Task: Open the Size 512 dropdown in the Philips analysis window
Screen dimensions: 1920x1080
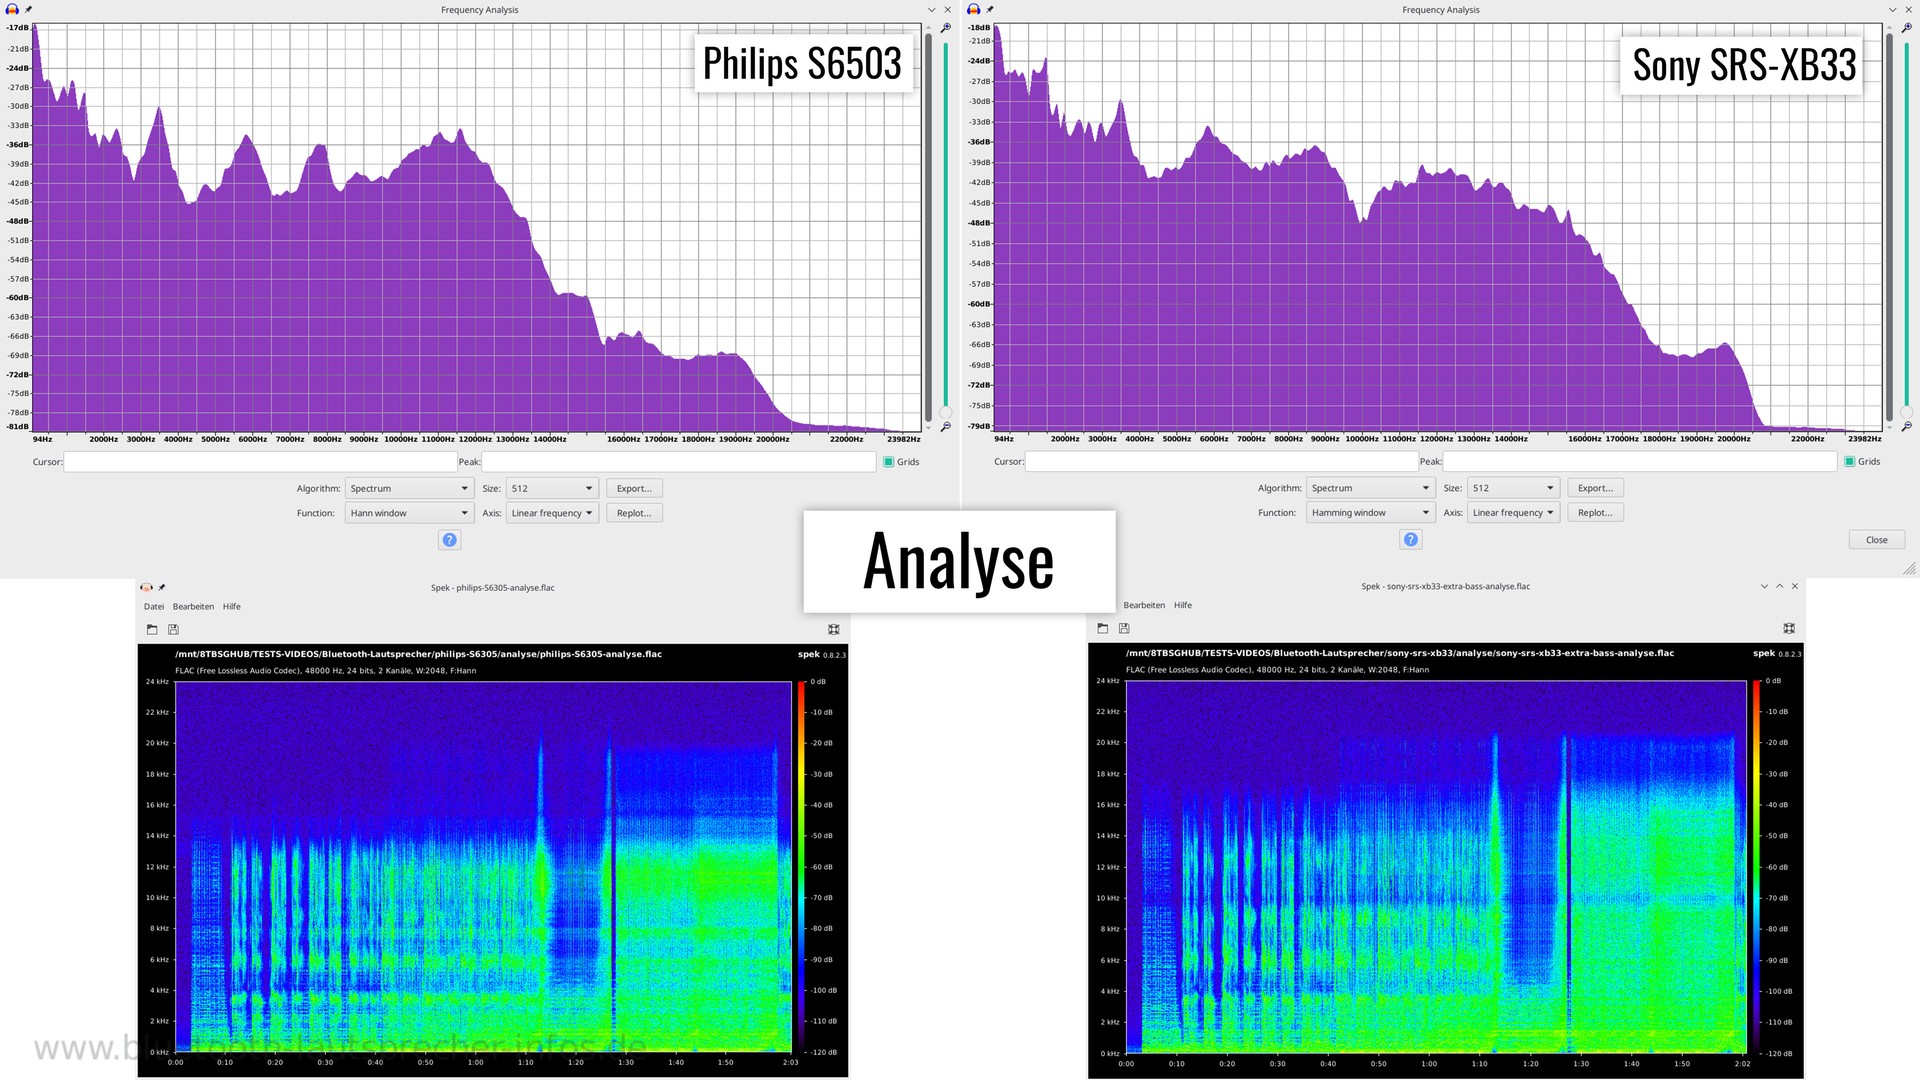Action: 552,489
